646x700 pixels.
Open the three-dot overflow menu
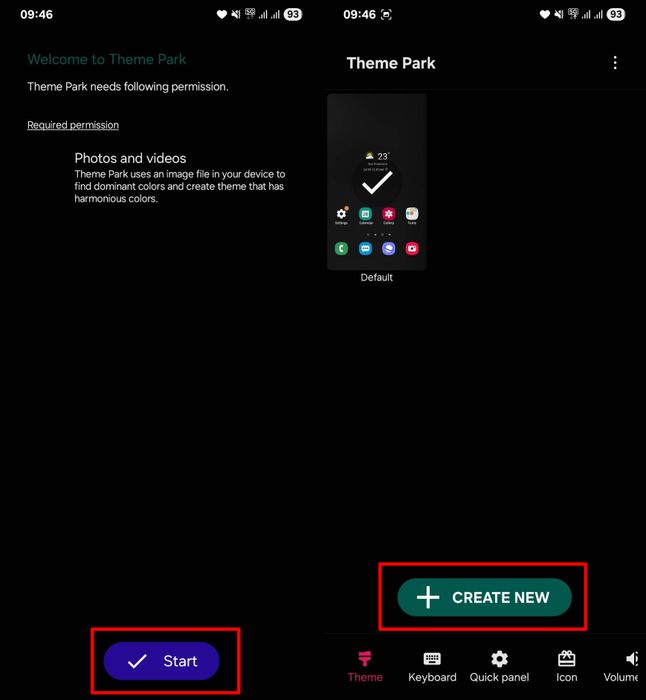(615, 62)
